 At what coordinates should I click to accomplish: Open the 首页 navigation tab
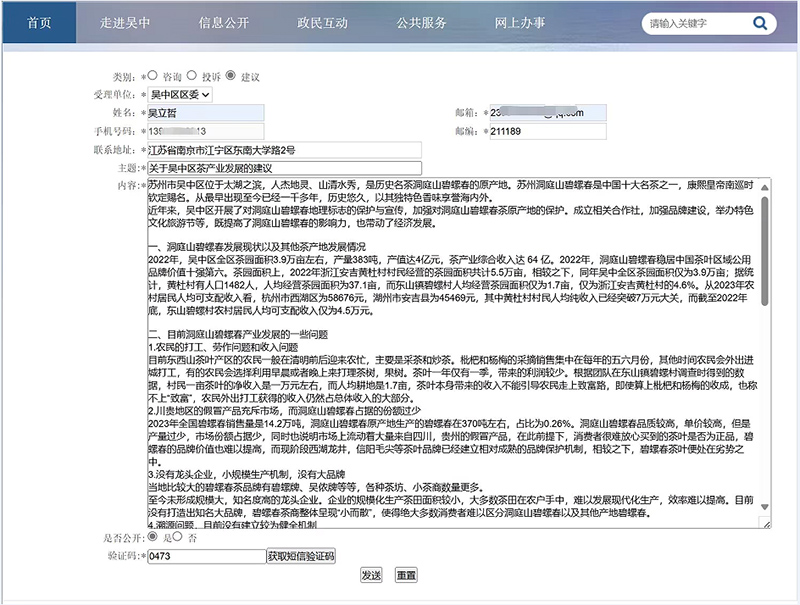39,22
